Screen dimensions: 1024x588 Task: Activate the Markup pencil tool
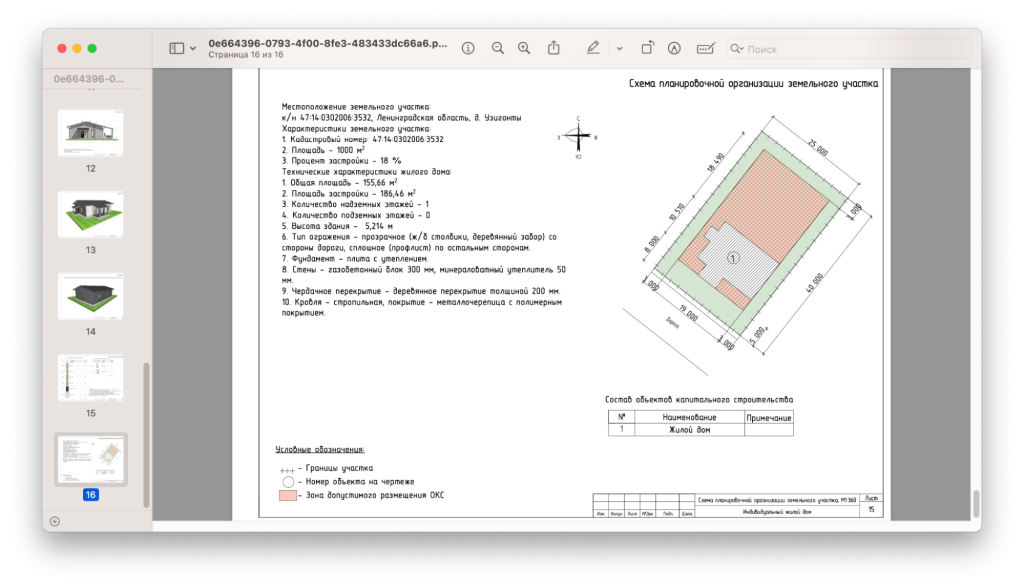coord(593,47)
